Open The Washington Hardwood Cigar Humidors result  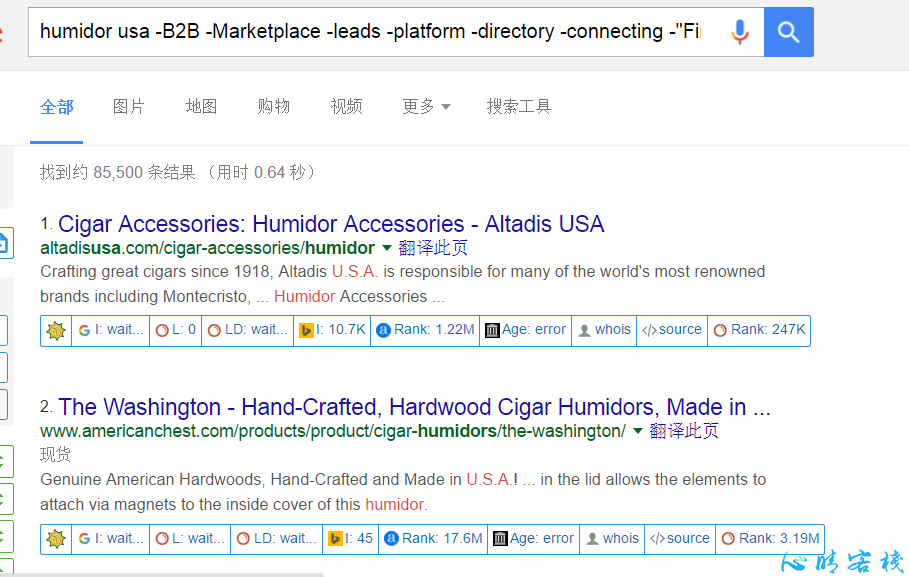coord(414,407)
